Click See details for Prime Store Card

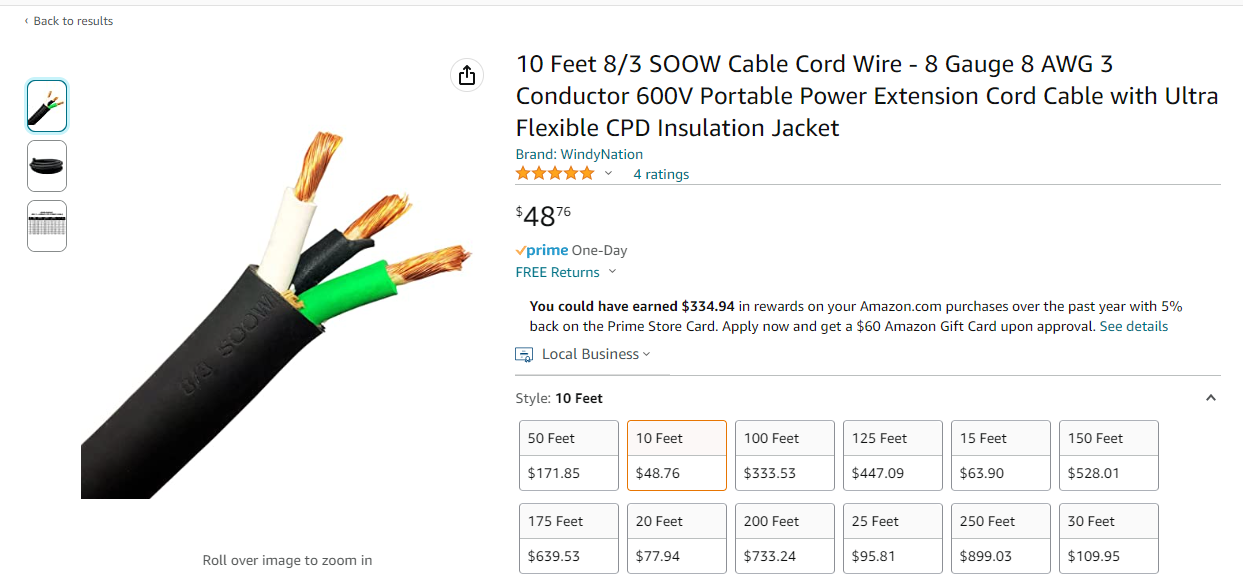[1133, 326]
